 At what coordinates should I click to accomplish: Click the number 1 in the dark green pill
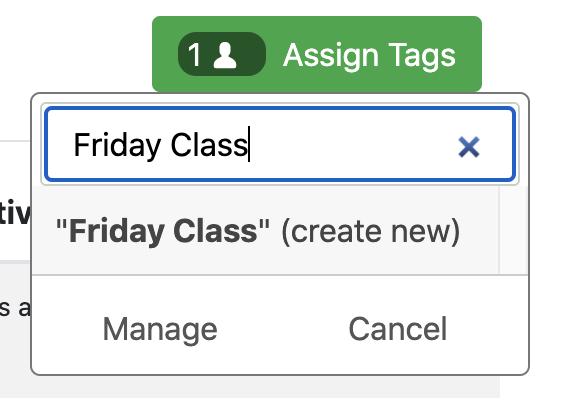194,55
